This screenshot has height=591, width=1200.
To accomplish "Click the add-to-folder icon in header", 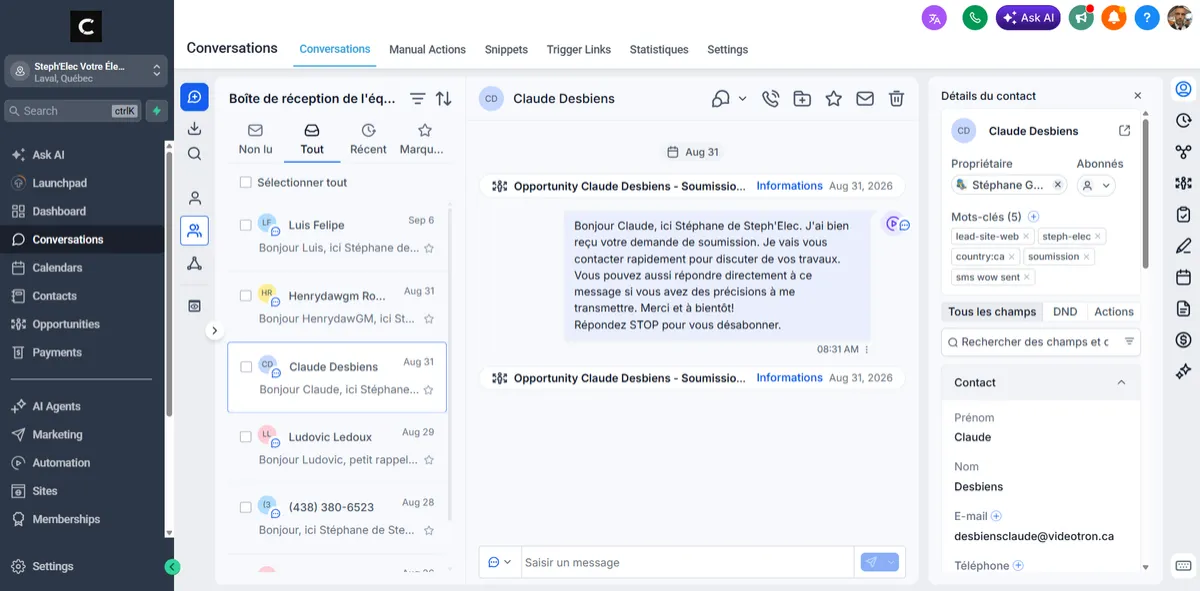I will click(802, 98).
